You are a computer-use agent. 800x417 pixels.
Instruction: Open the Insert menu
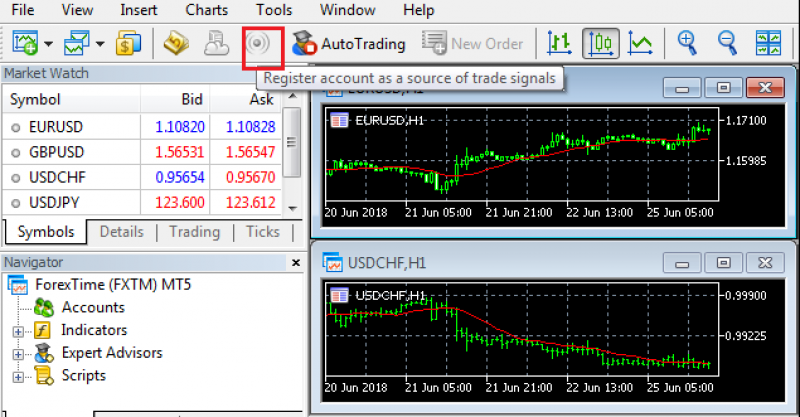139,10
